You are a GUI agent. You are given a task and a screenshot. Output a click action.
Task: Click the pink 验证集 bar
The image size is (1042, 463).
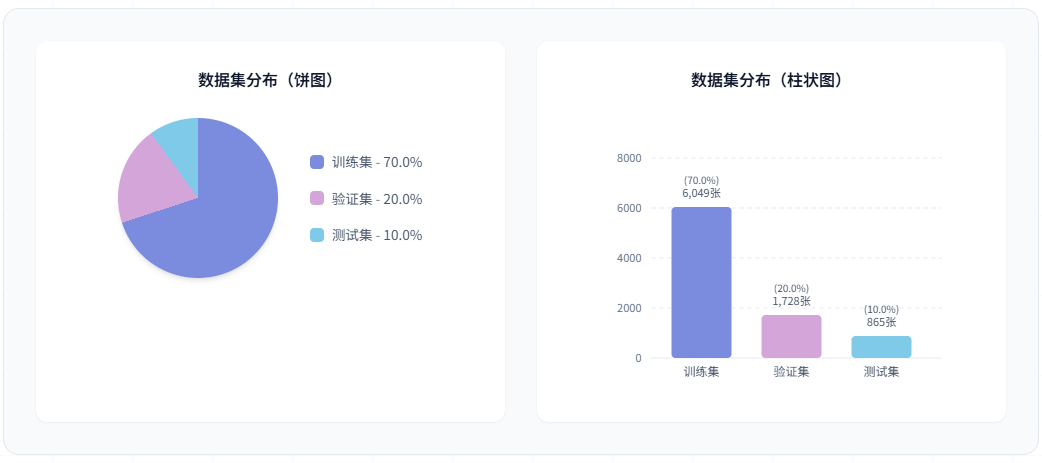pos(791,337)
